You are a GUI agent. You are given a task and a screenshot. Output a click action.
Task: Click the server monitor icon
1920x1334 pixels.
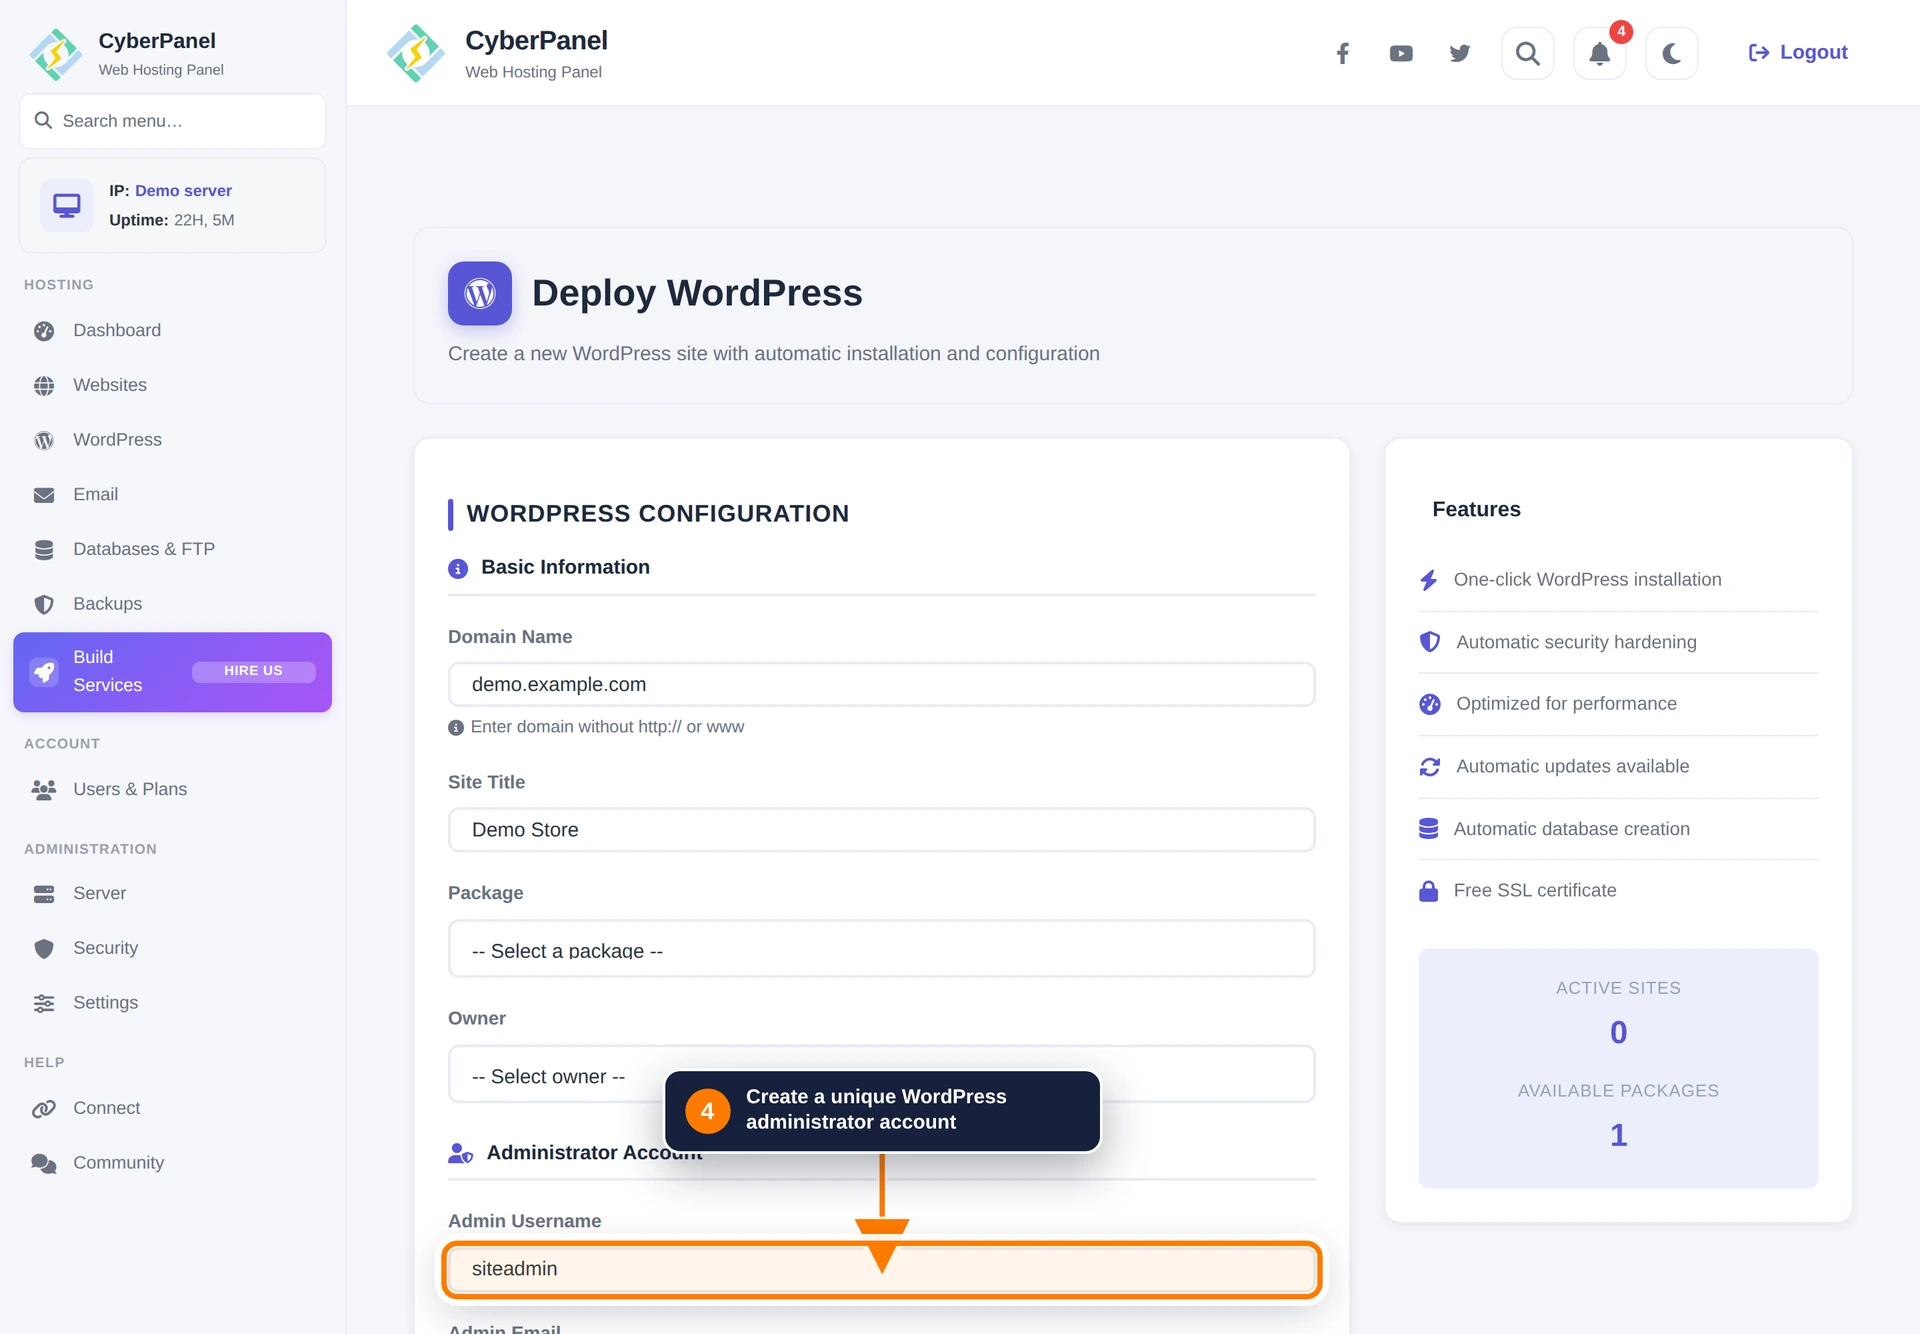click(x=67, y=205)
